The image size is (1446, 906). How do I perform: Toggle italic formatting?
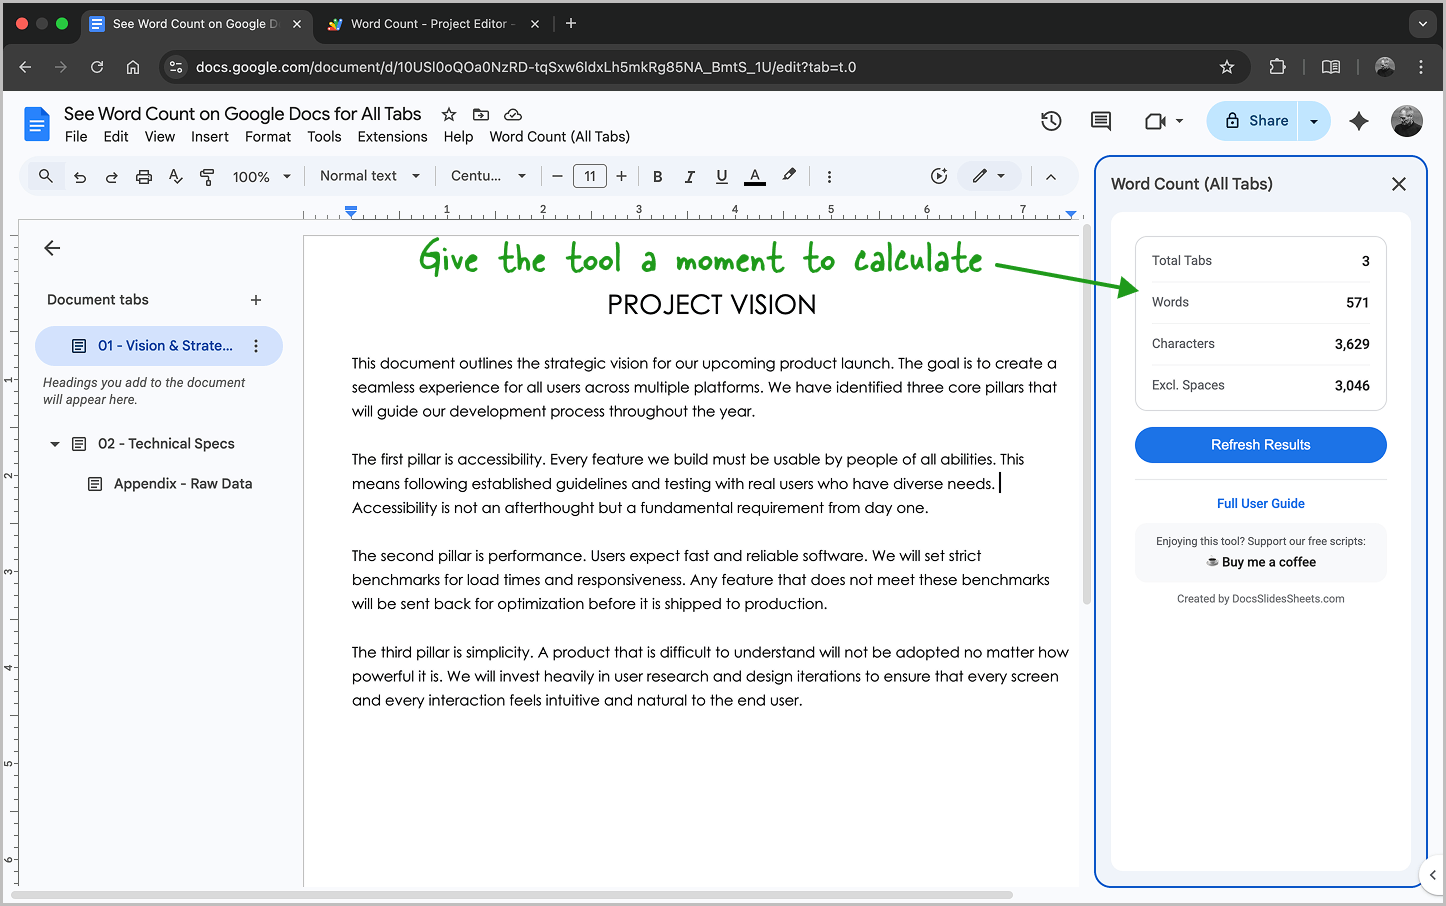(x=689, y=176)
